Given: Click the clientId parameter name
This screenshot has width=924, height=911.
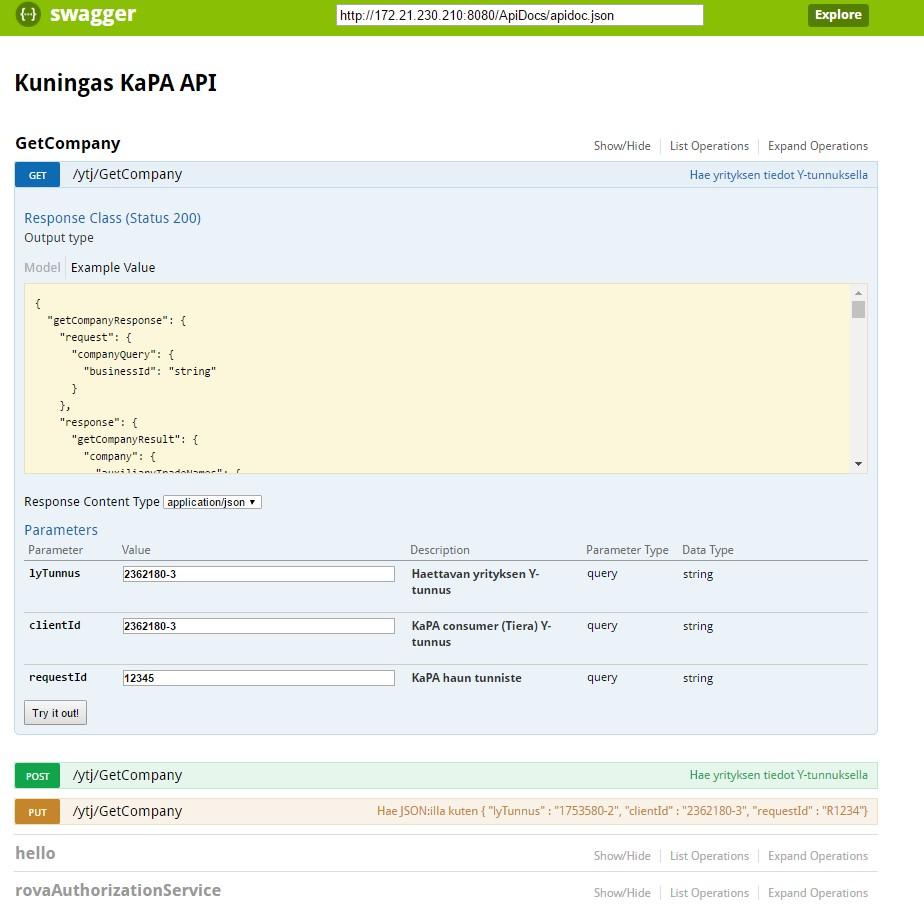Looking at the screenshot, I should (55, 625).
